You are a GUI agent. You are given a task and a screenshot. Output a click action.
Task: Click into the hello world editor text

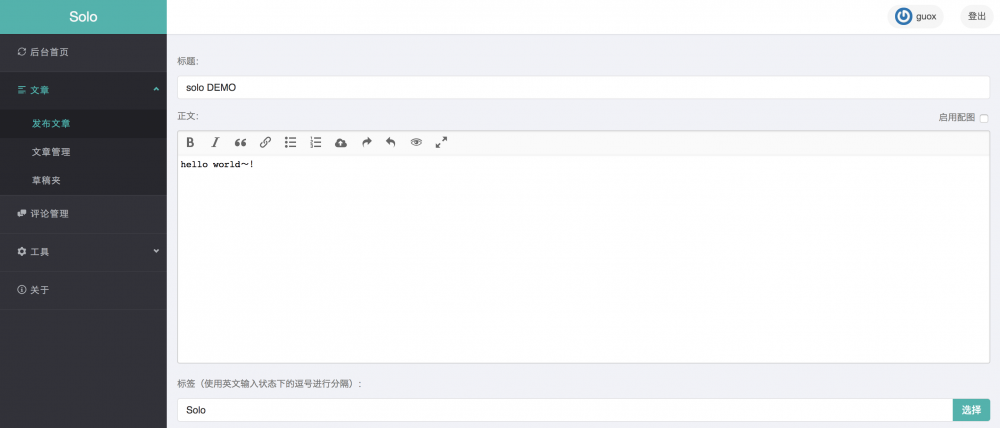217,165
